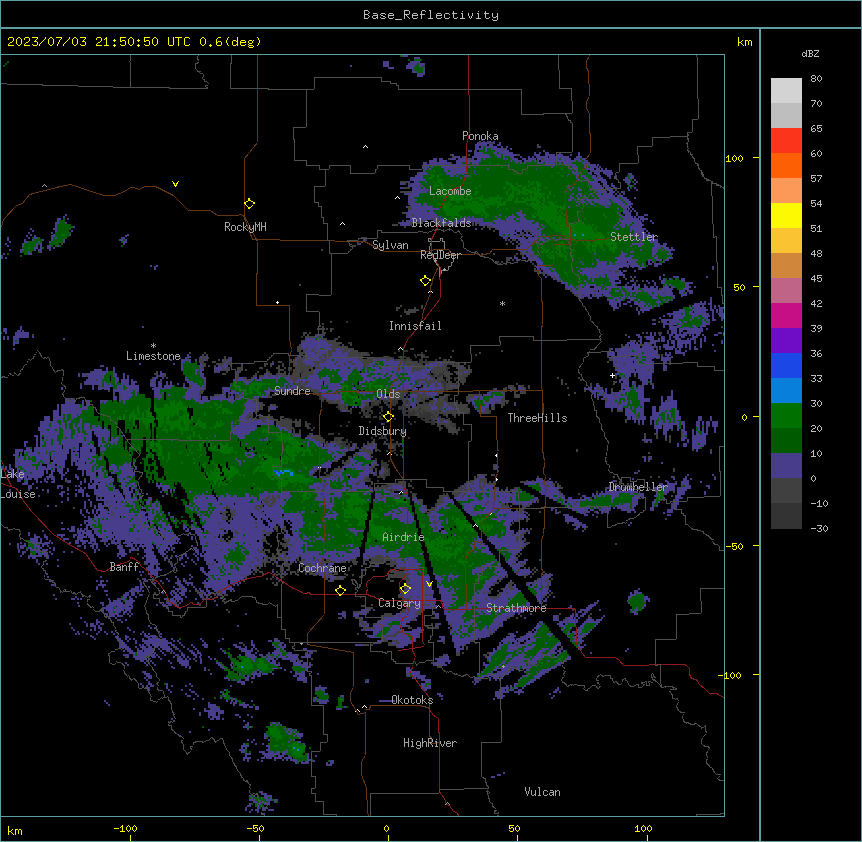Click the yellow diamond marker between Olds and Didsbury

pos(388,417)
